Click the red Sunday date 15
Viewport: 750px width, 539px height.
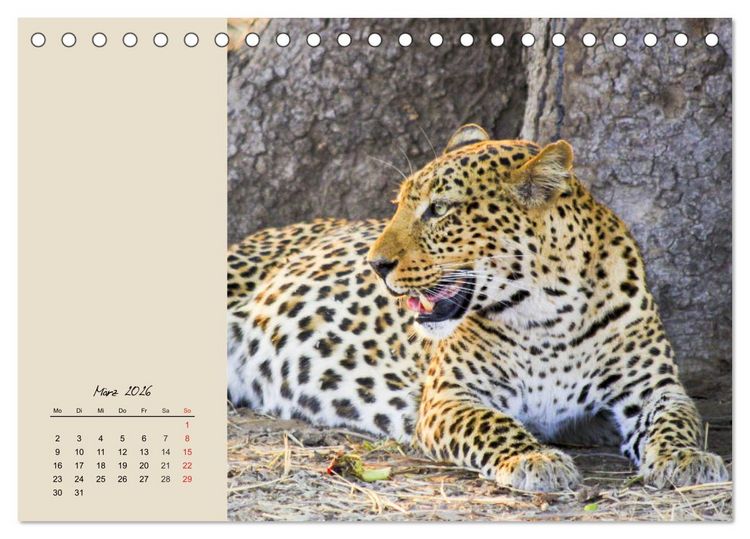(x=187, y=452)
